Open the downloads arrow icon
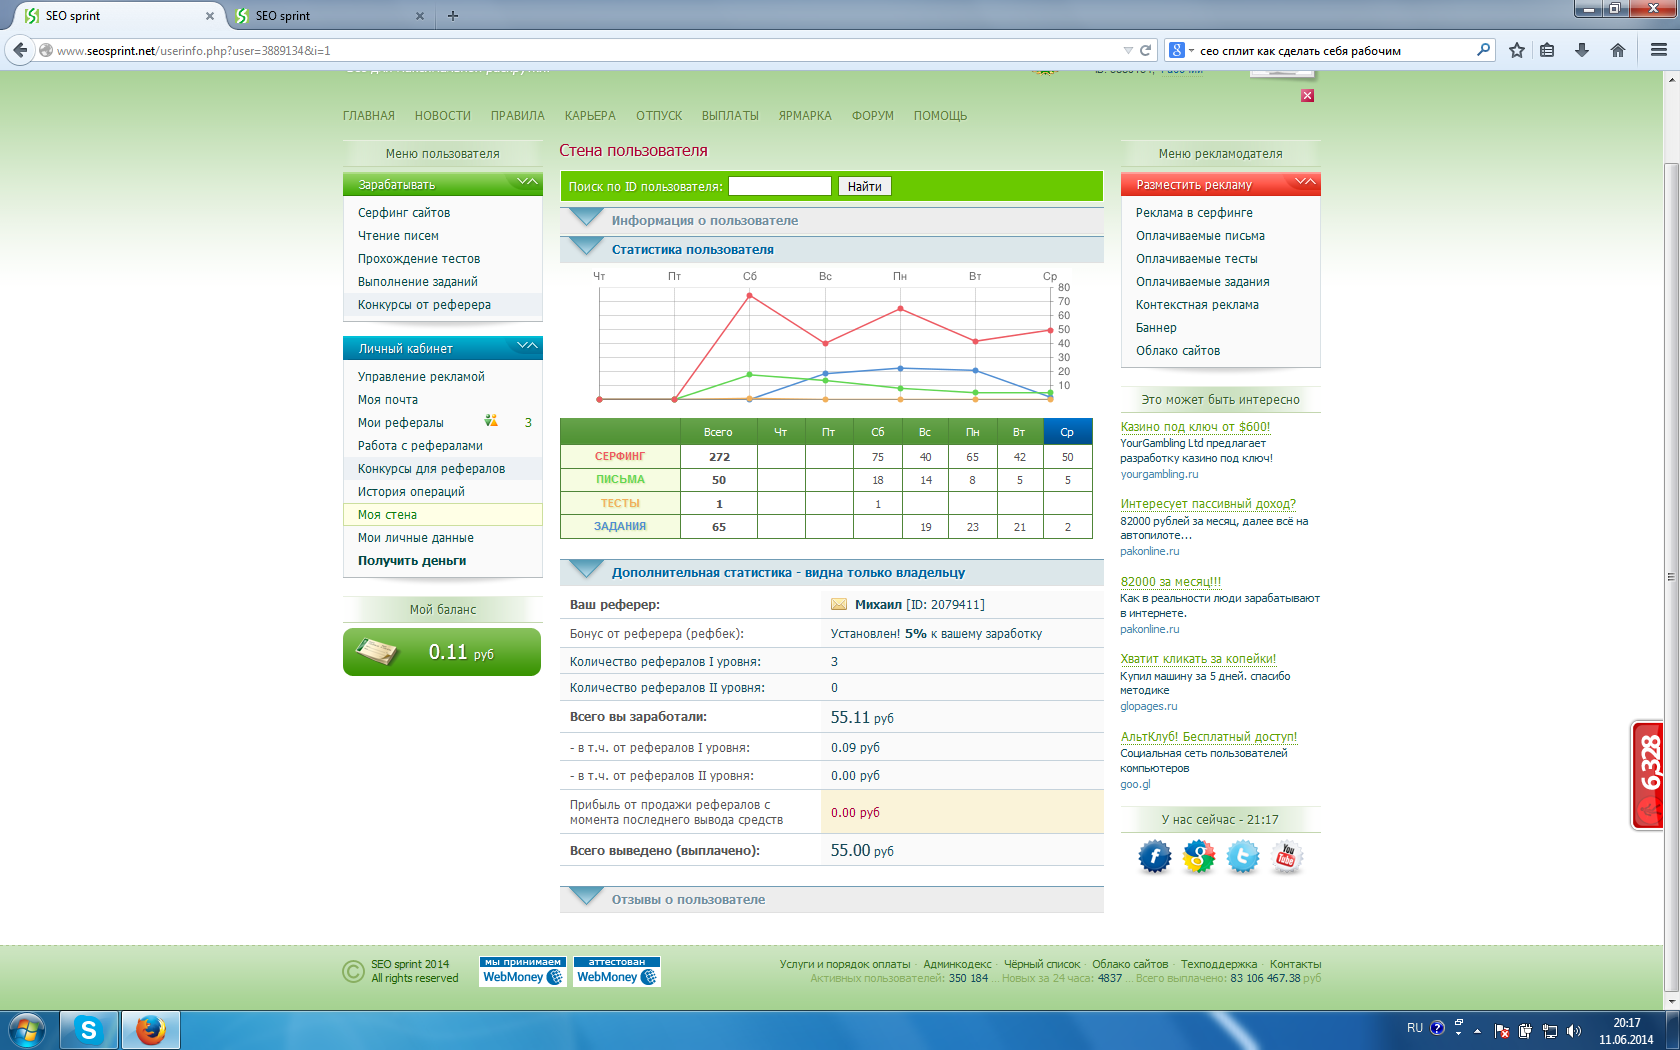Screen dimensions: 1680x1050 [1582, 50]
